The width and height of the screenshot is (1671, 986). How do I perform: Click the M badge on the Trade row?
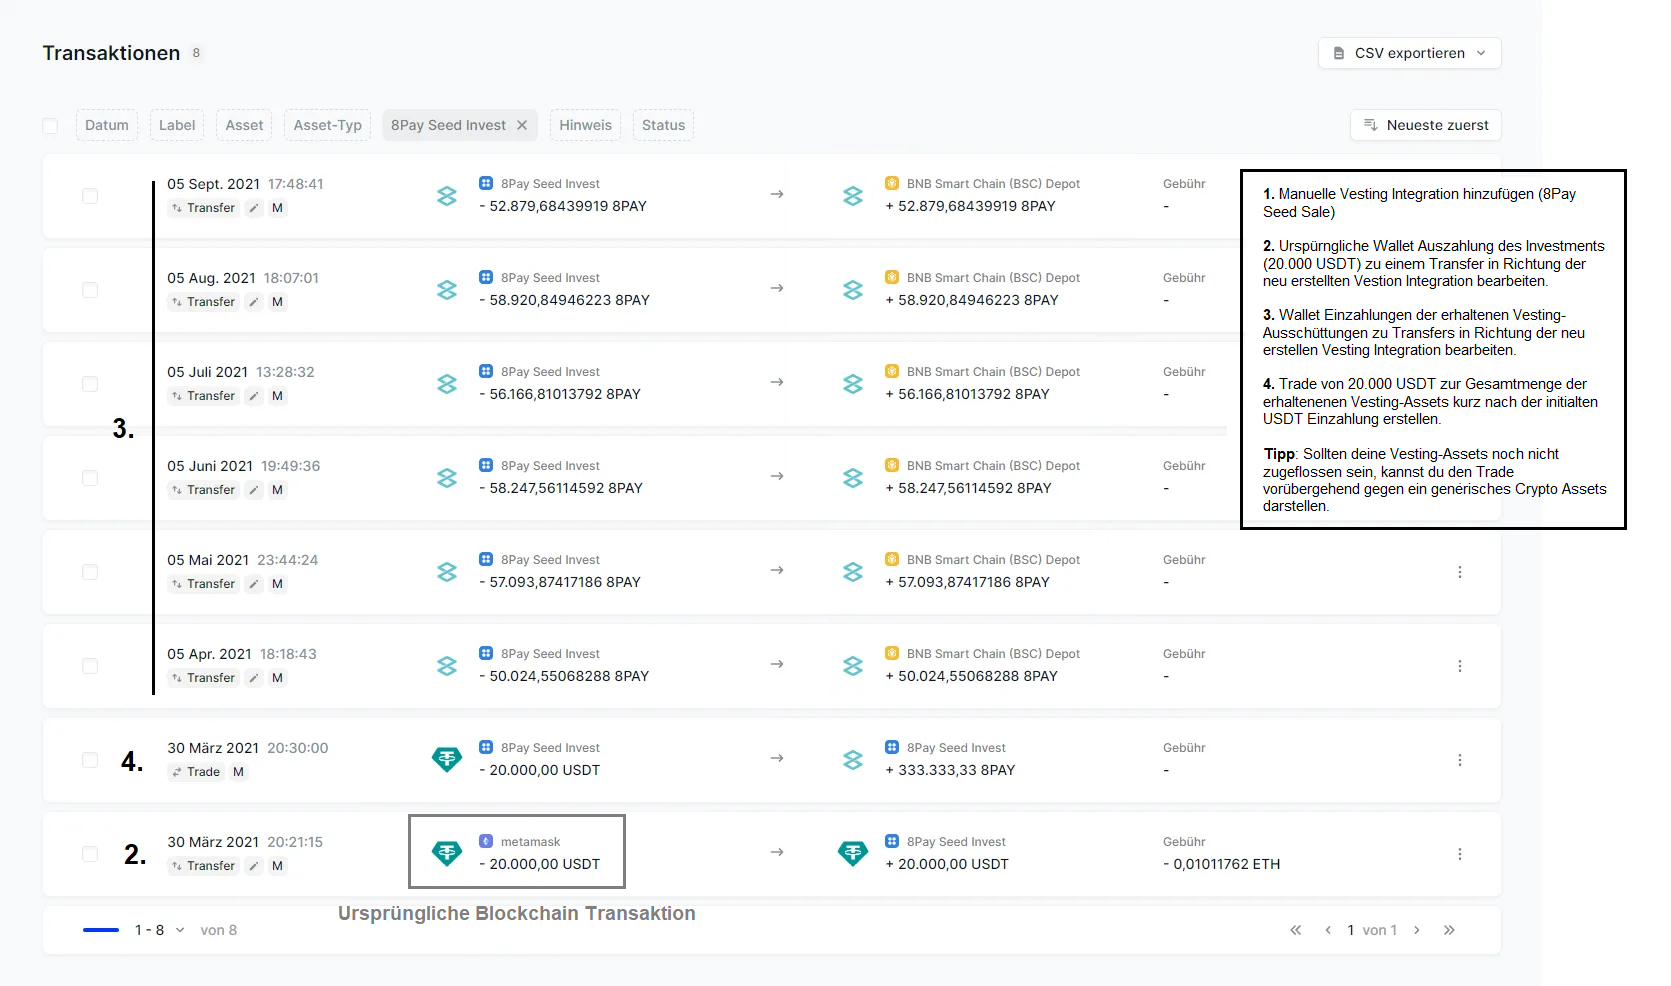[x=238, y=772]
